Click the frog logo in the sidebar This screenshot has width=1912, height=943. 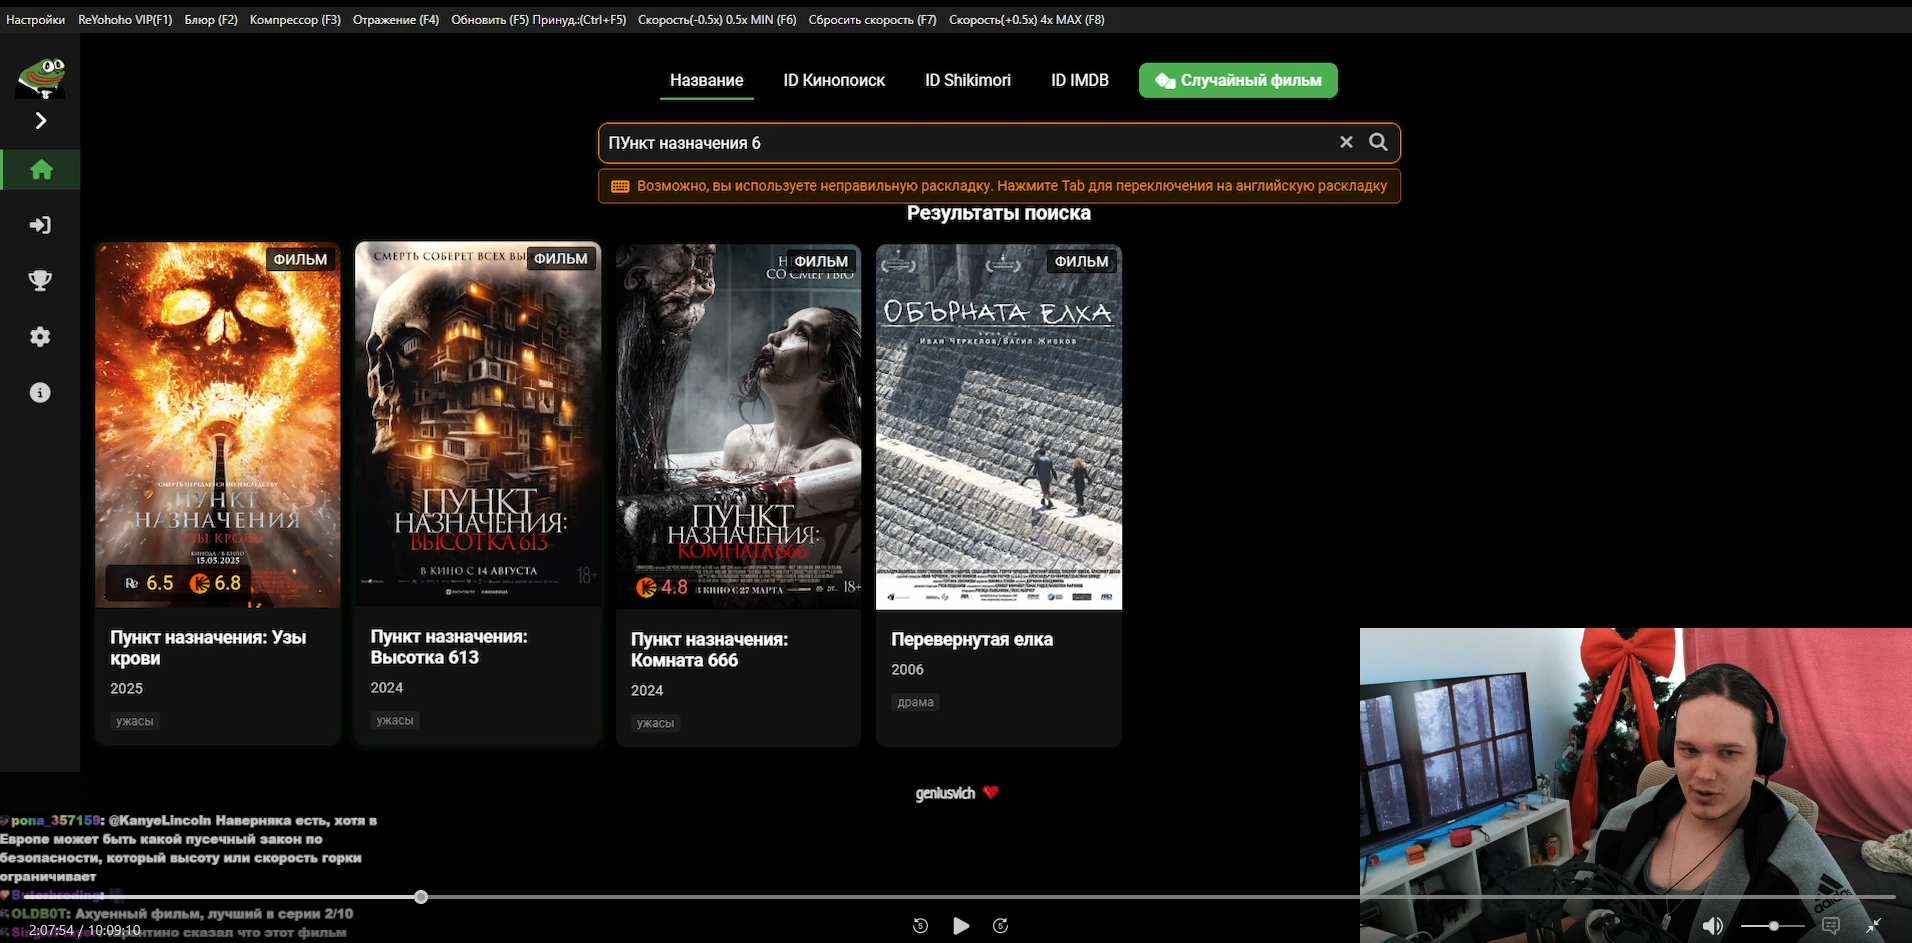pos(41,77)
